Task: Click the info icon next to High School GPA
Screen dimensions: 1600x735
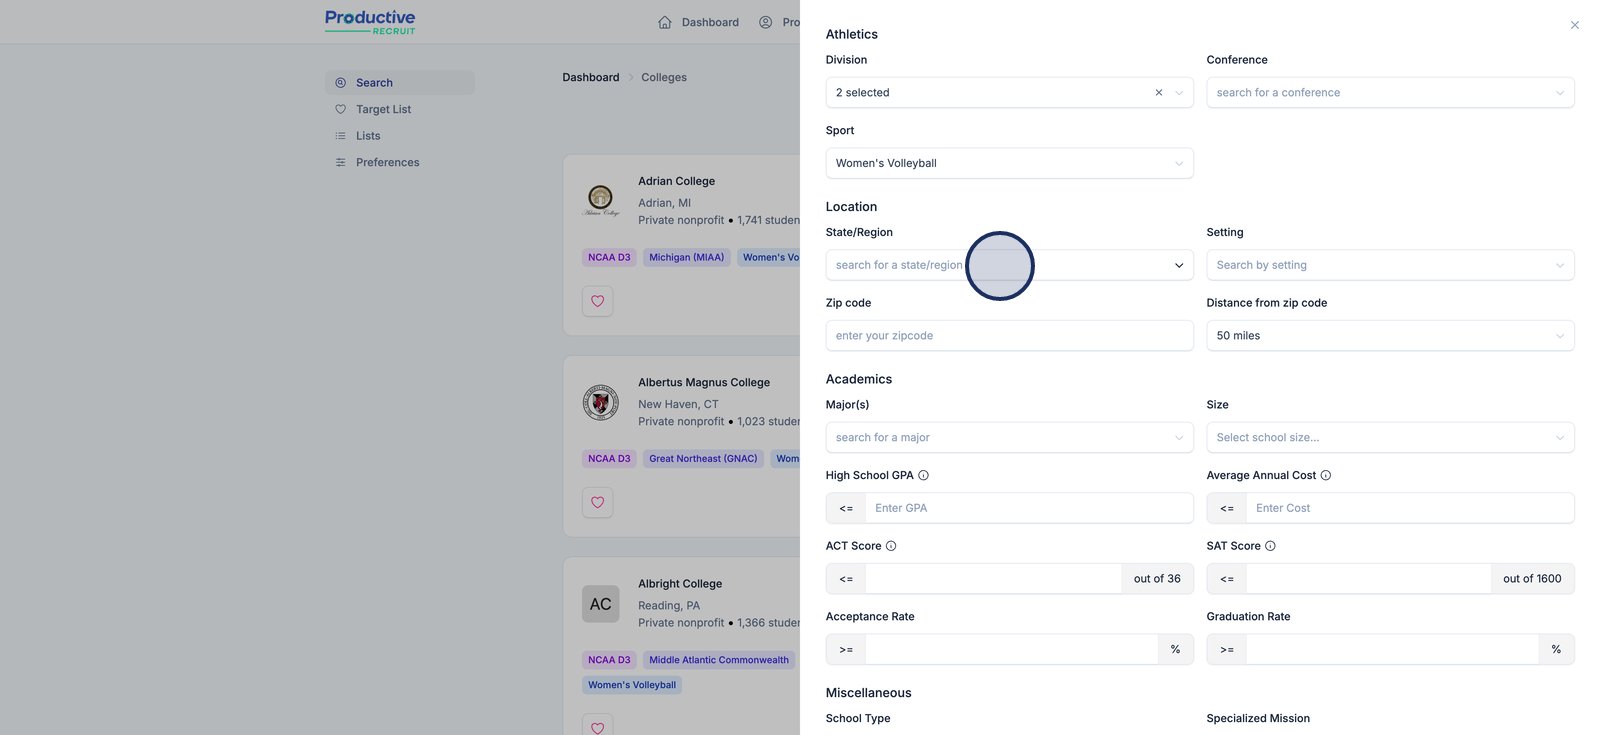Action: pos(923,475)
